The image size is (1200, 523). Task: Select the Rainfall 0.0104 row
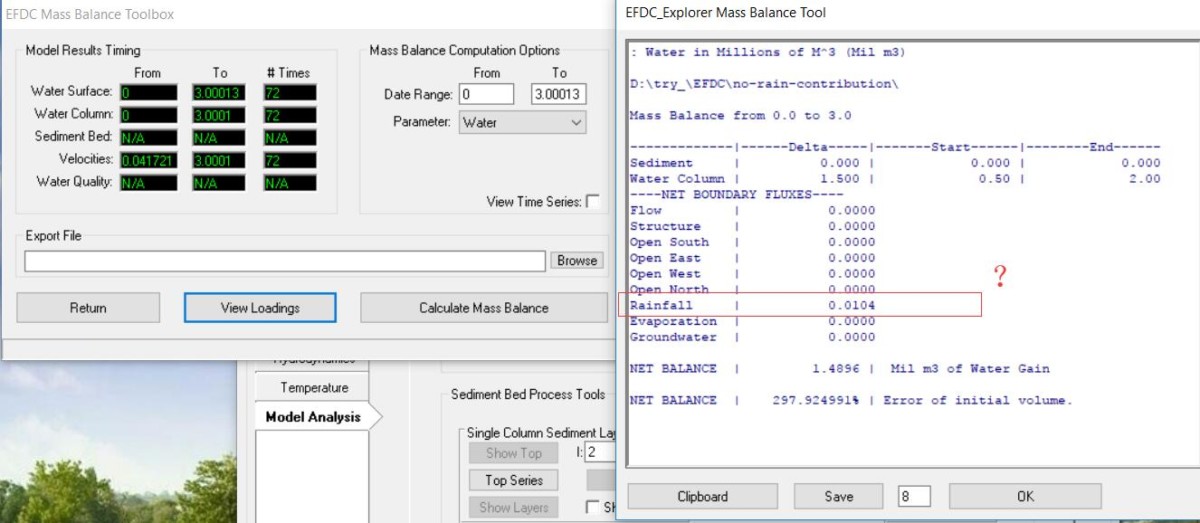coord(754,305)
